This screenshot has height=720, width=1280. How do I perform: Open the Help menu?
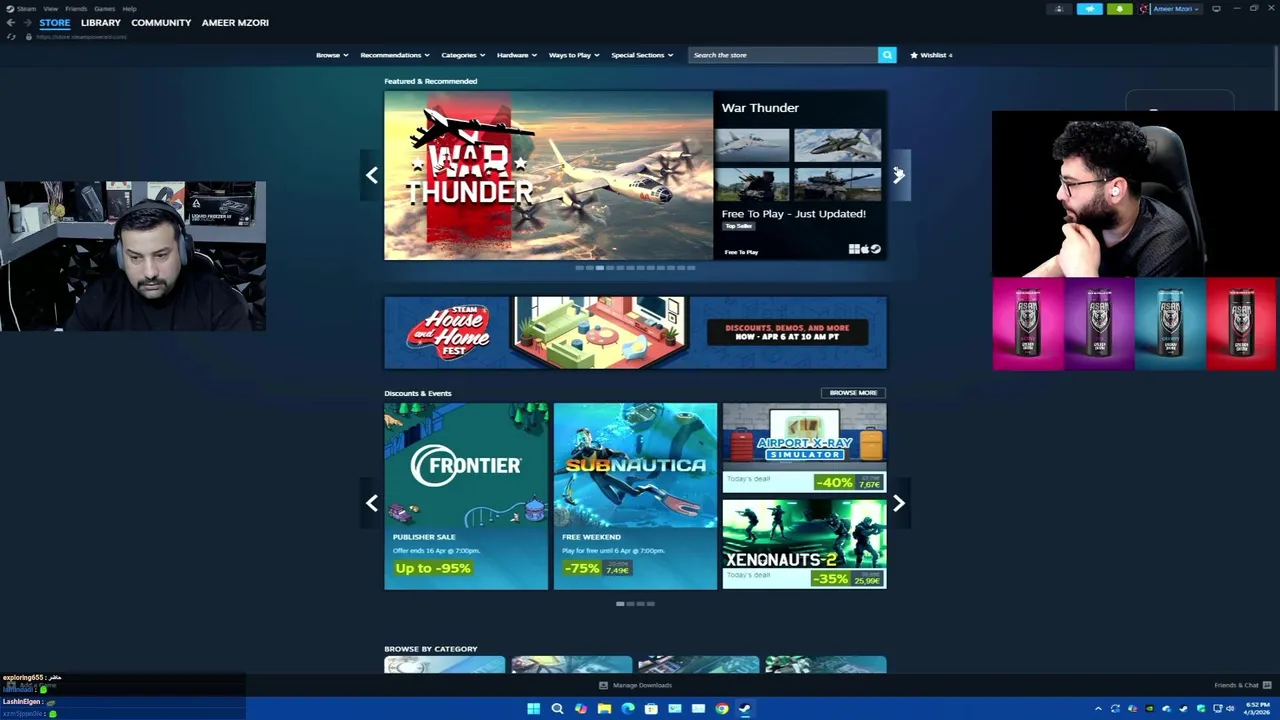(129, 8)
